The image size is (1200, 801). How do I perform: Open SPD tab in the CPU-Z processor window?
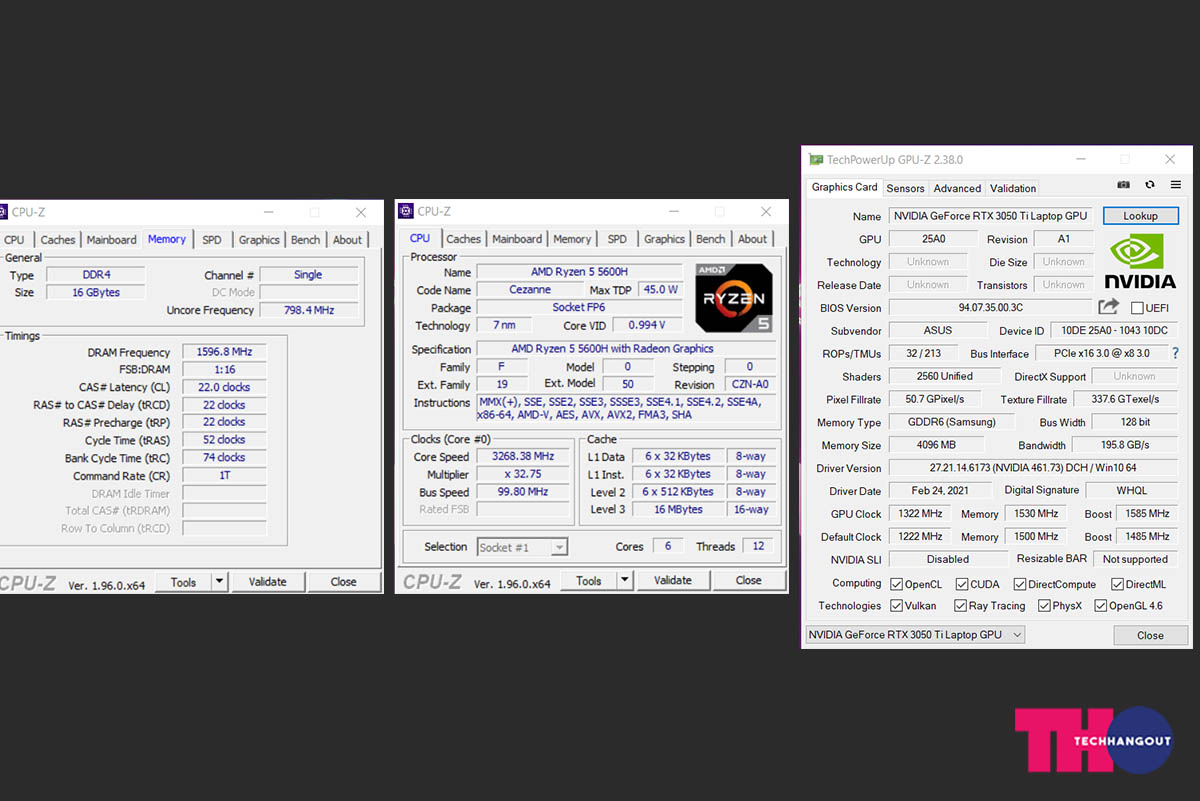tap(617, 239)
